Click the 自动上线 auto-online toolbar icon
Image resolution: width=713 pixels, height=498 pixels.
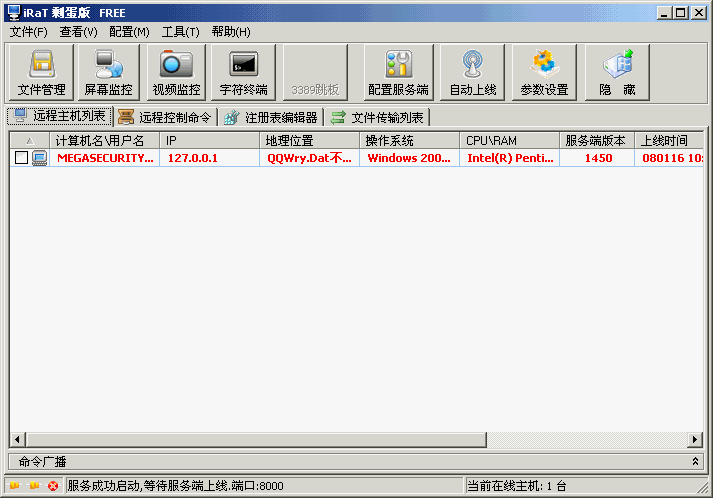(473, 72)
